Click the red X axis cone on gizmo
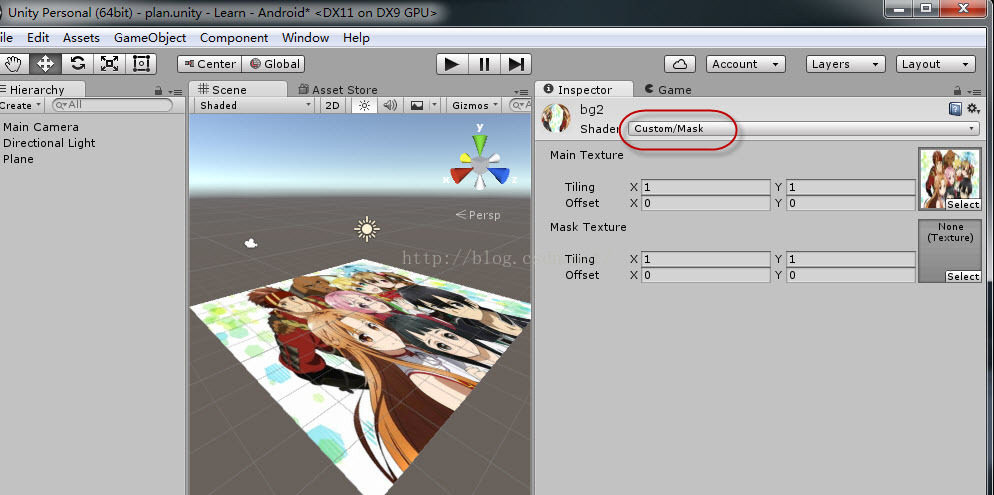The height and width of the screenshot is (495, 994). coord(460,175)
